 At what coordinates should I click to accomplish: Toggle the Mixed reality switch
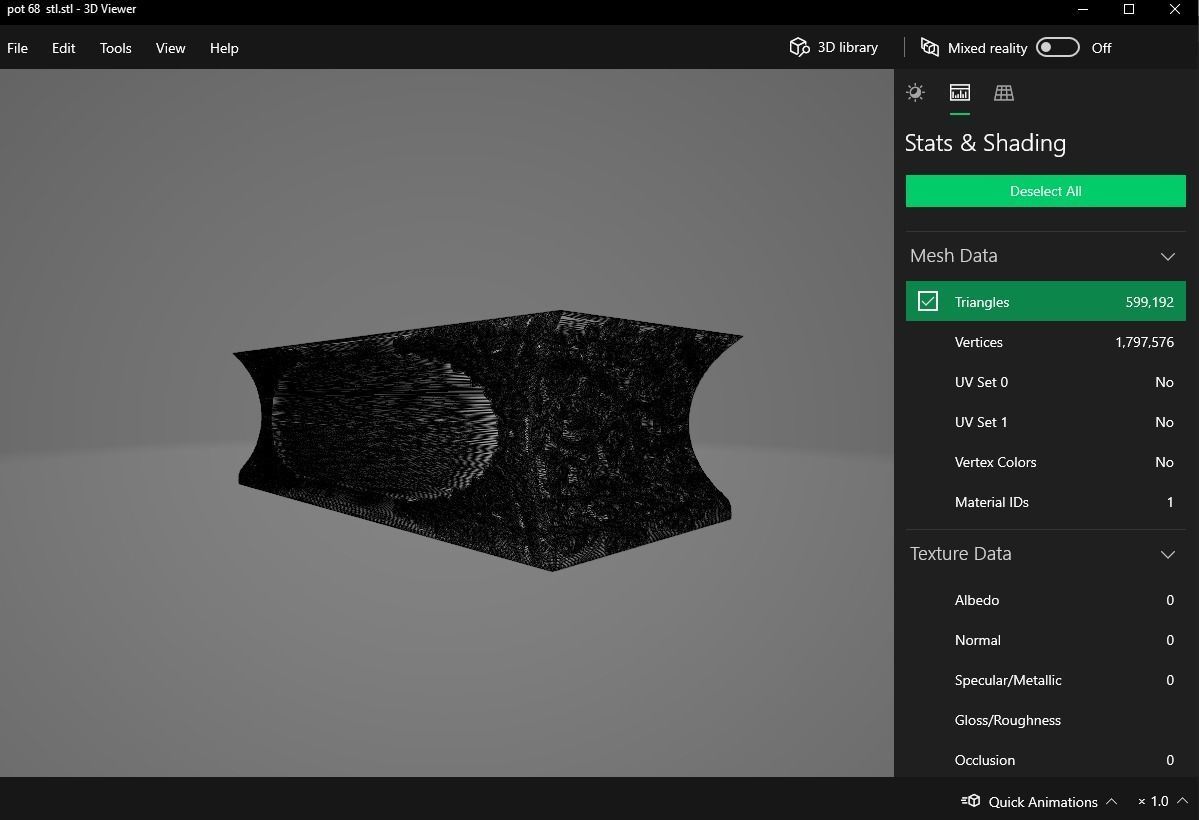(x=1058, y=47)
